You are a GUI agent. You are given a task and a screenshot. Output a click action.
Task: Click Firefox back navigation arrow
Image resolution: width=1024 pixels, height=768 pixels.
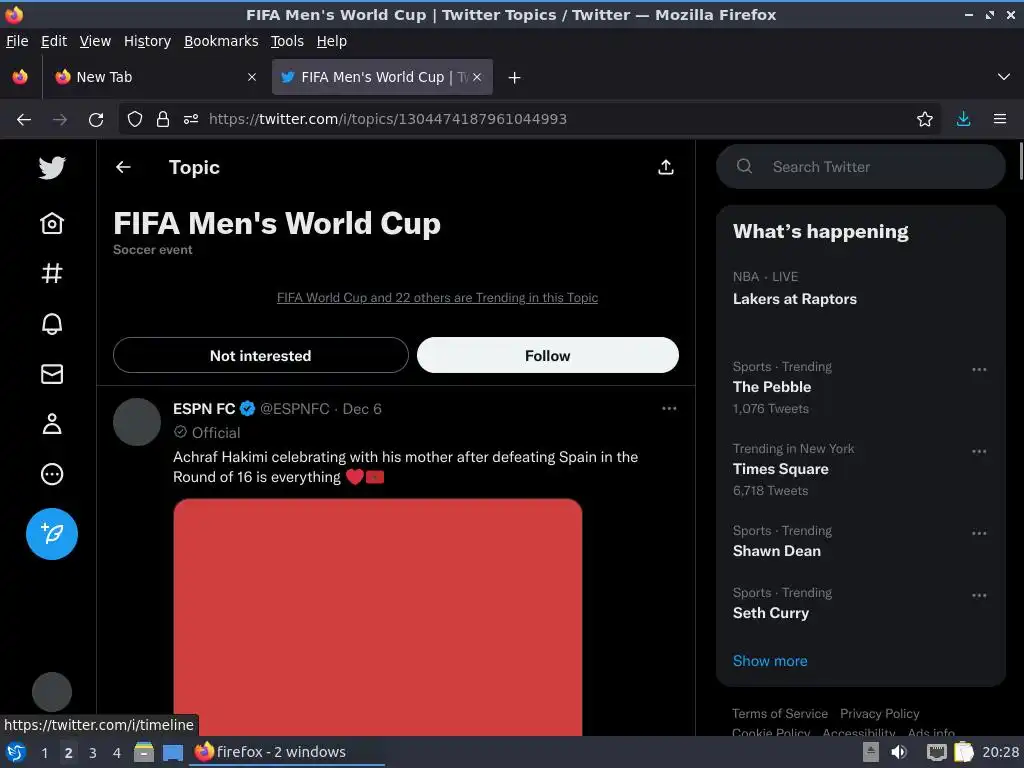[24, 120]
